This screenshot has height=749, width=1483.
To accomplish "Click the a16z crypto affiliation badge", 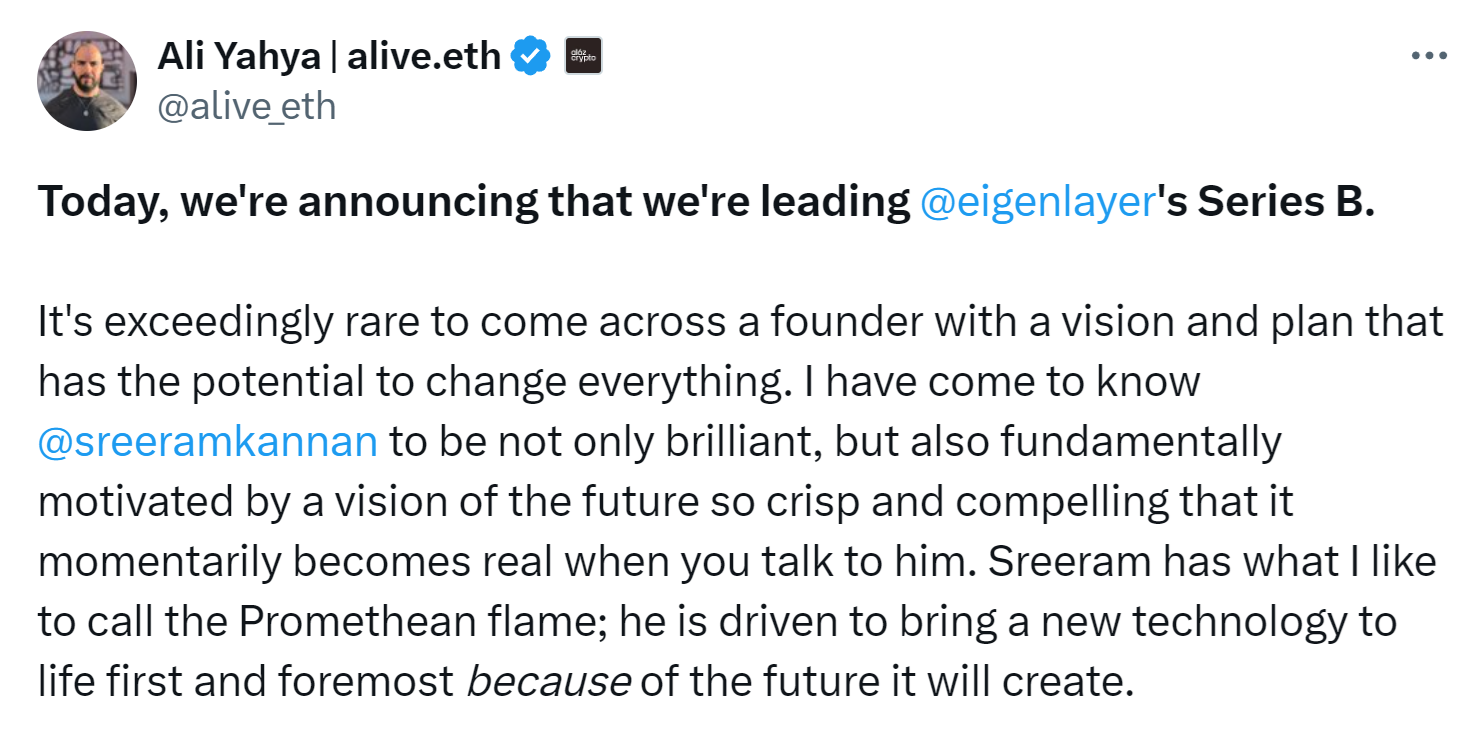I will 583,56.
